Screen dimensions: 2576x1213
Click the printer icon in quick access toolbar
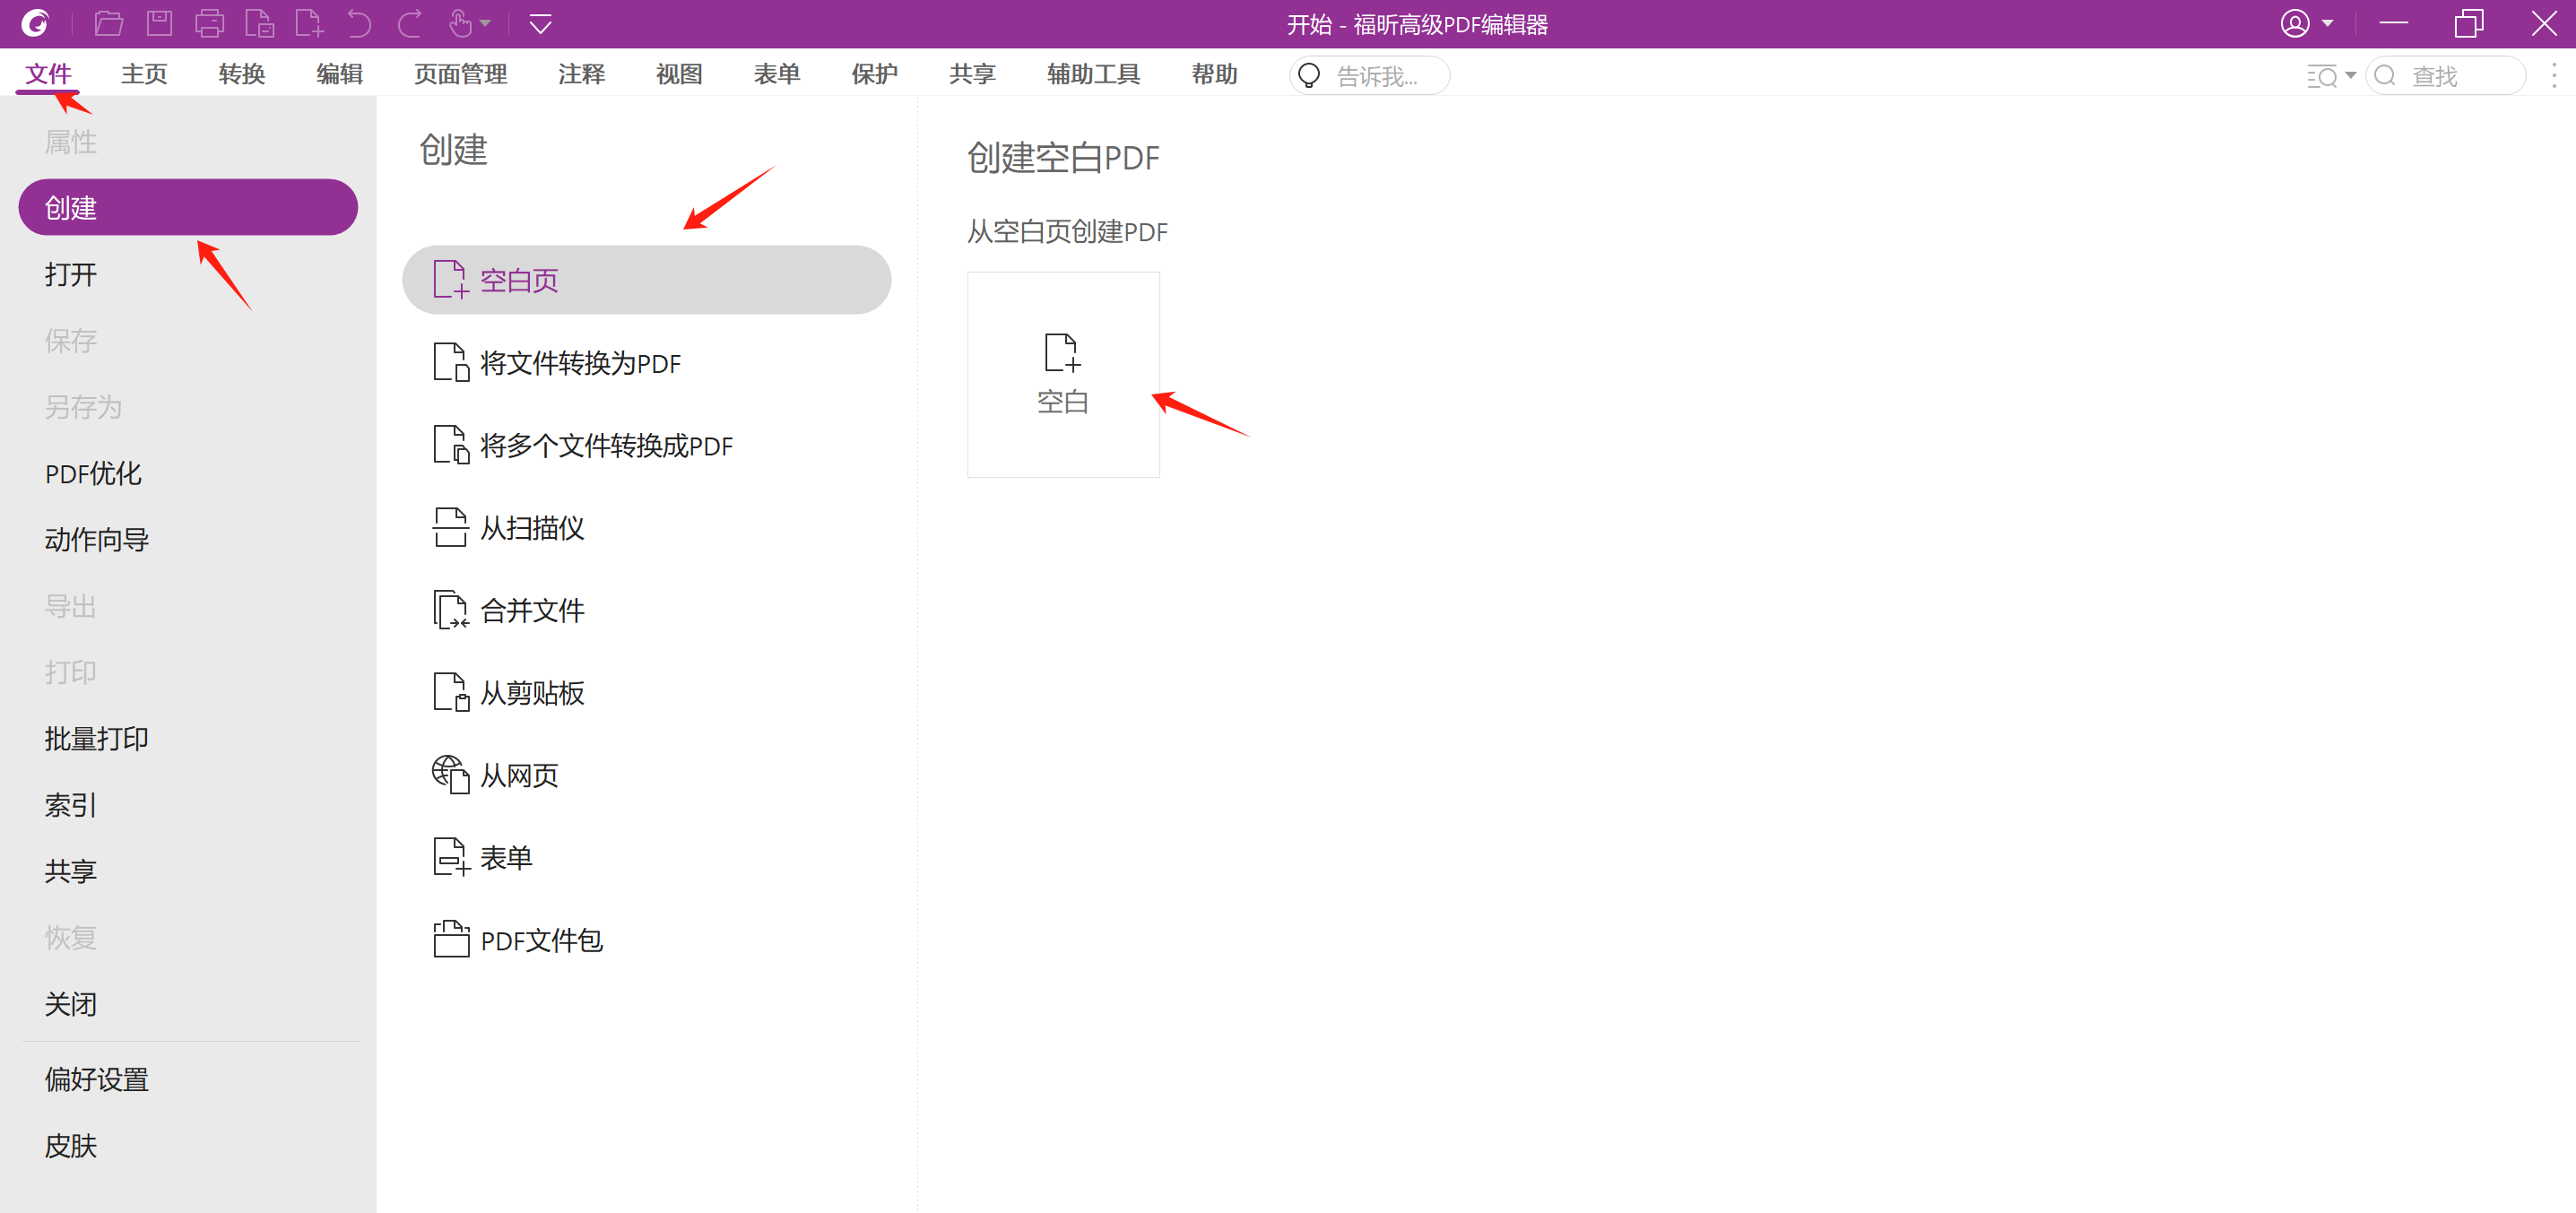click(209, 23)
